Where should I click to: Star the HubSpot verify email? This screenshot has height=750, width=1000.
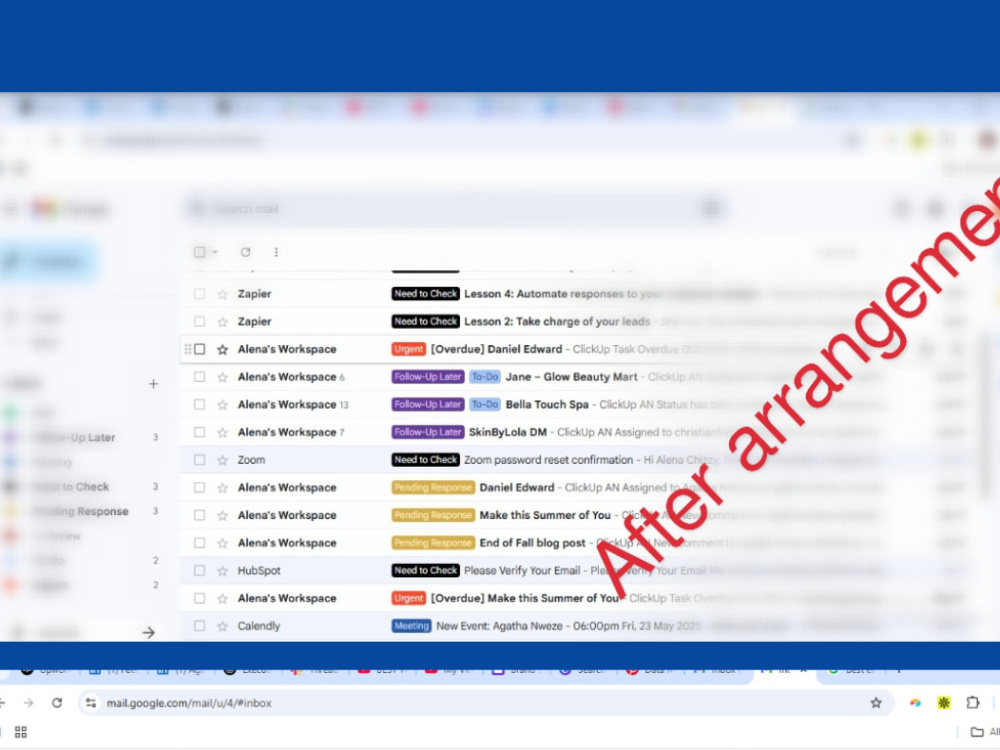[x=223, y=571]
